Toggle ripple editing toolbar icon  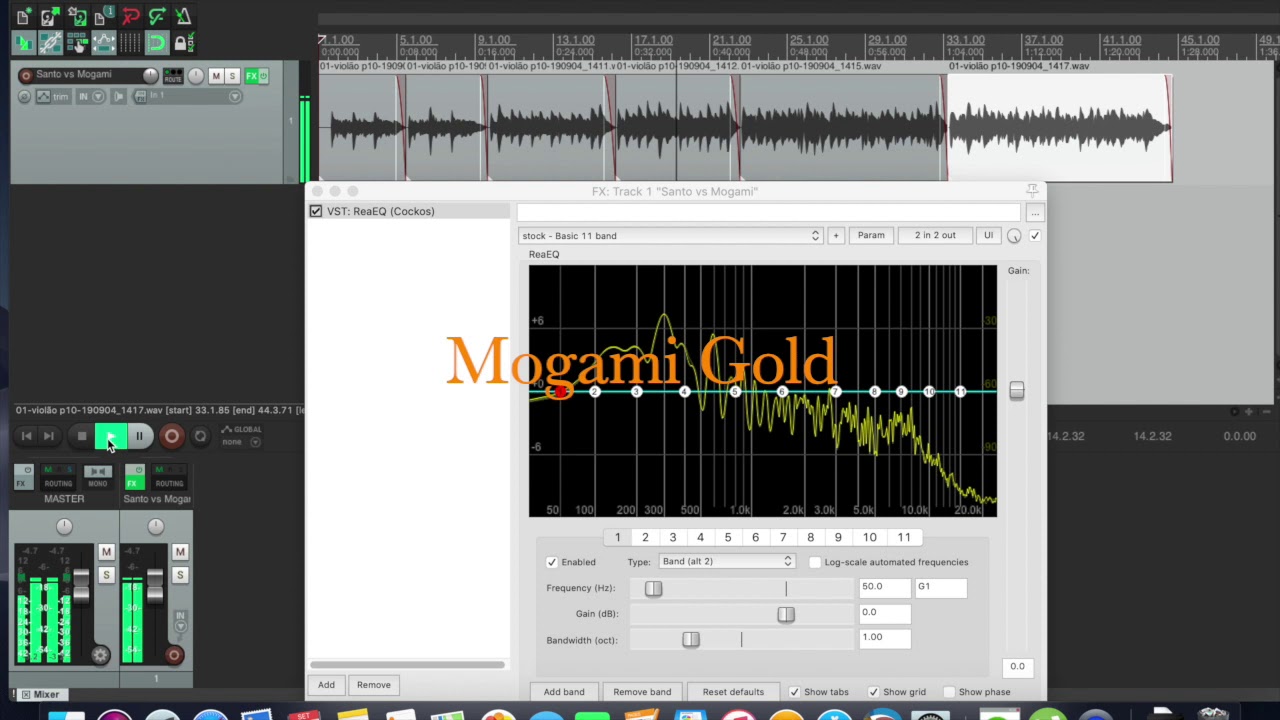(77, 43)
